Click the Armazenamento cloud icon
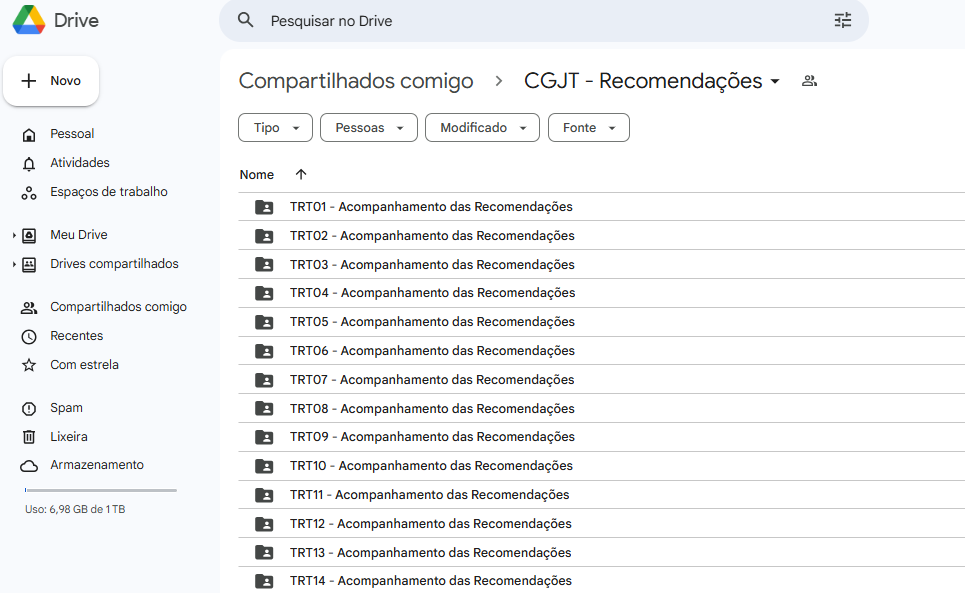 29,466
